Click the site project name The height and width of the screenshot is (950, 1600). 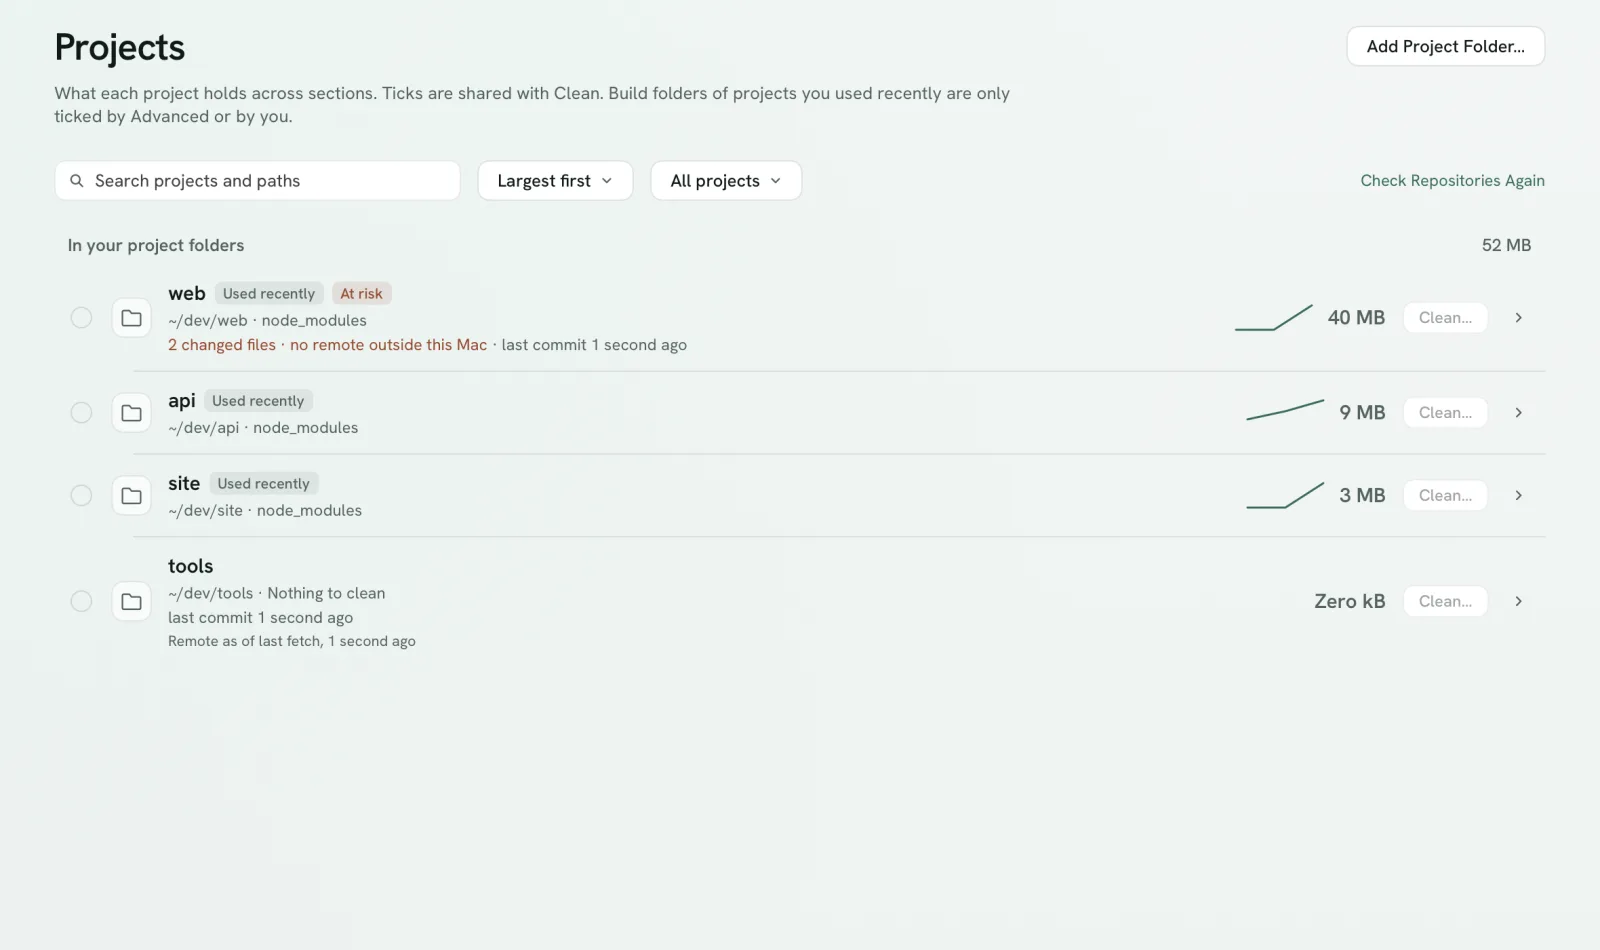184,484
